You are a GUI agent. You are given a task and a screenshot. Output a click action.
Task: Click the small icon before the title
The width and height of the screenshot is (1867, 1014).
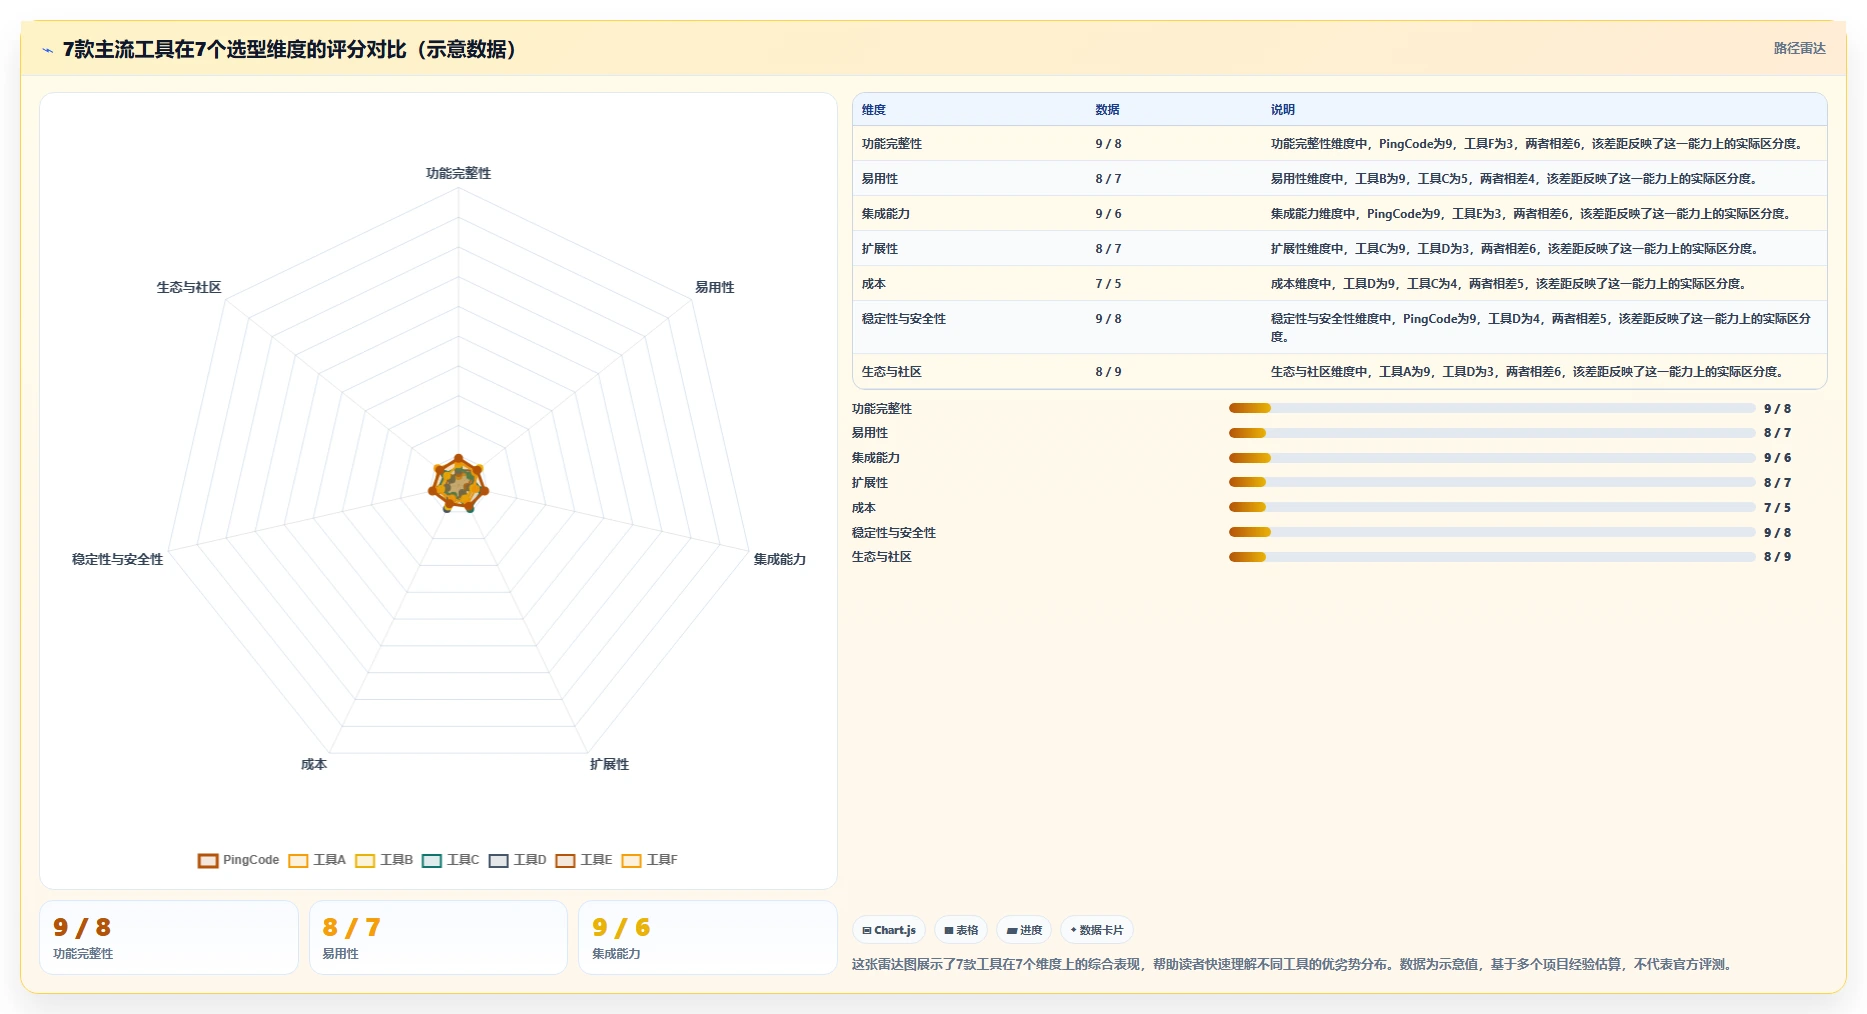[47, 50]
